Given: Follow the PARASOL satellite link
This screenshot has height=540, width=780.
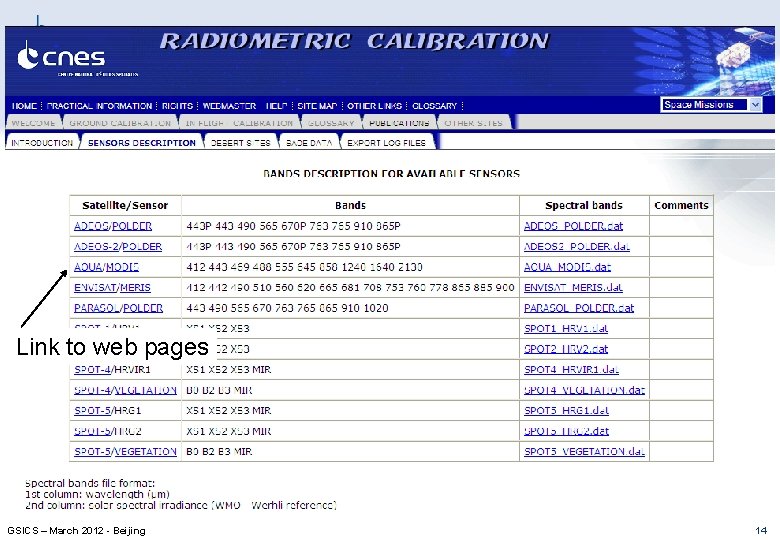Looking at the screenshot, I should coord(97,308).
